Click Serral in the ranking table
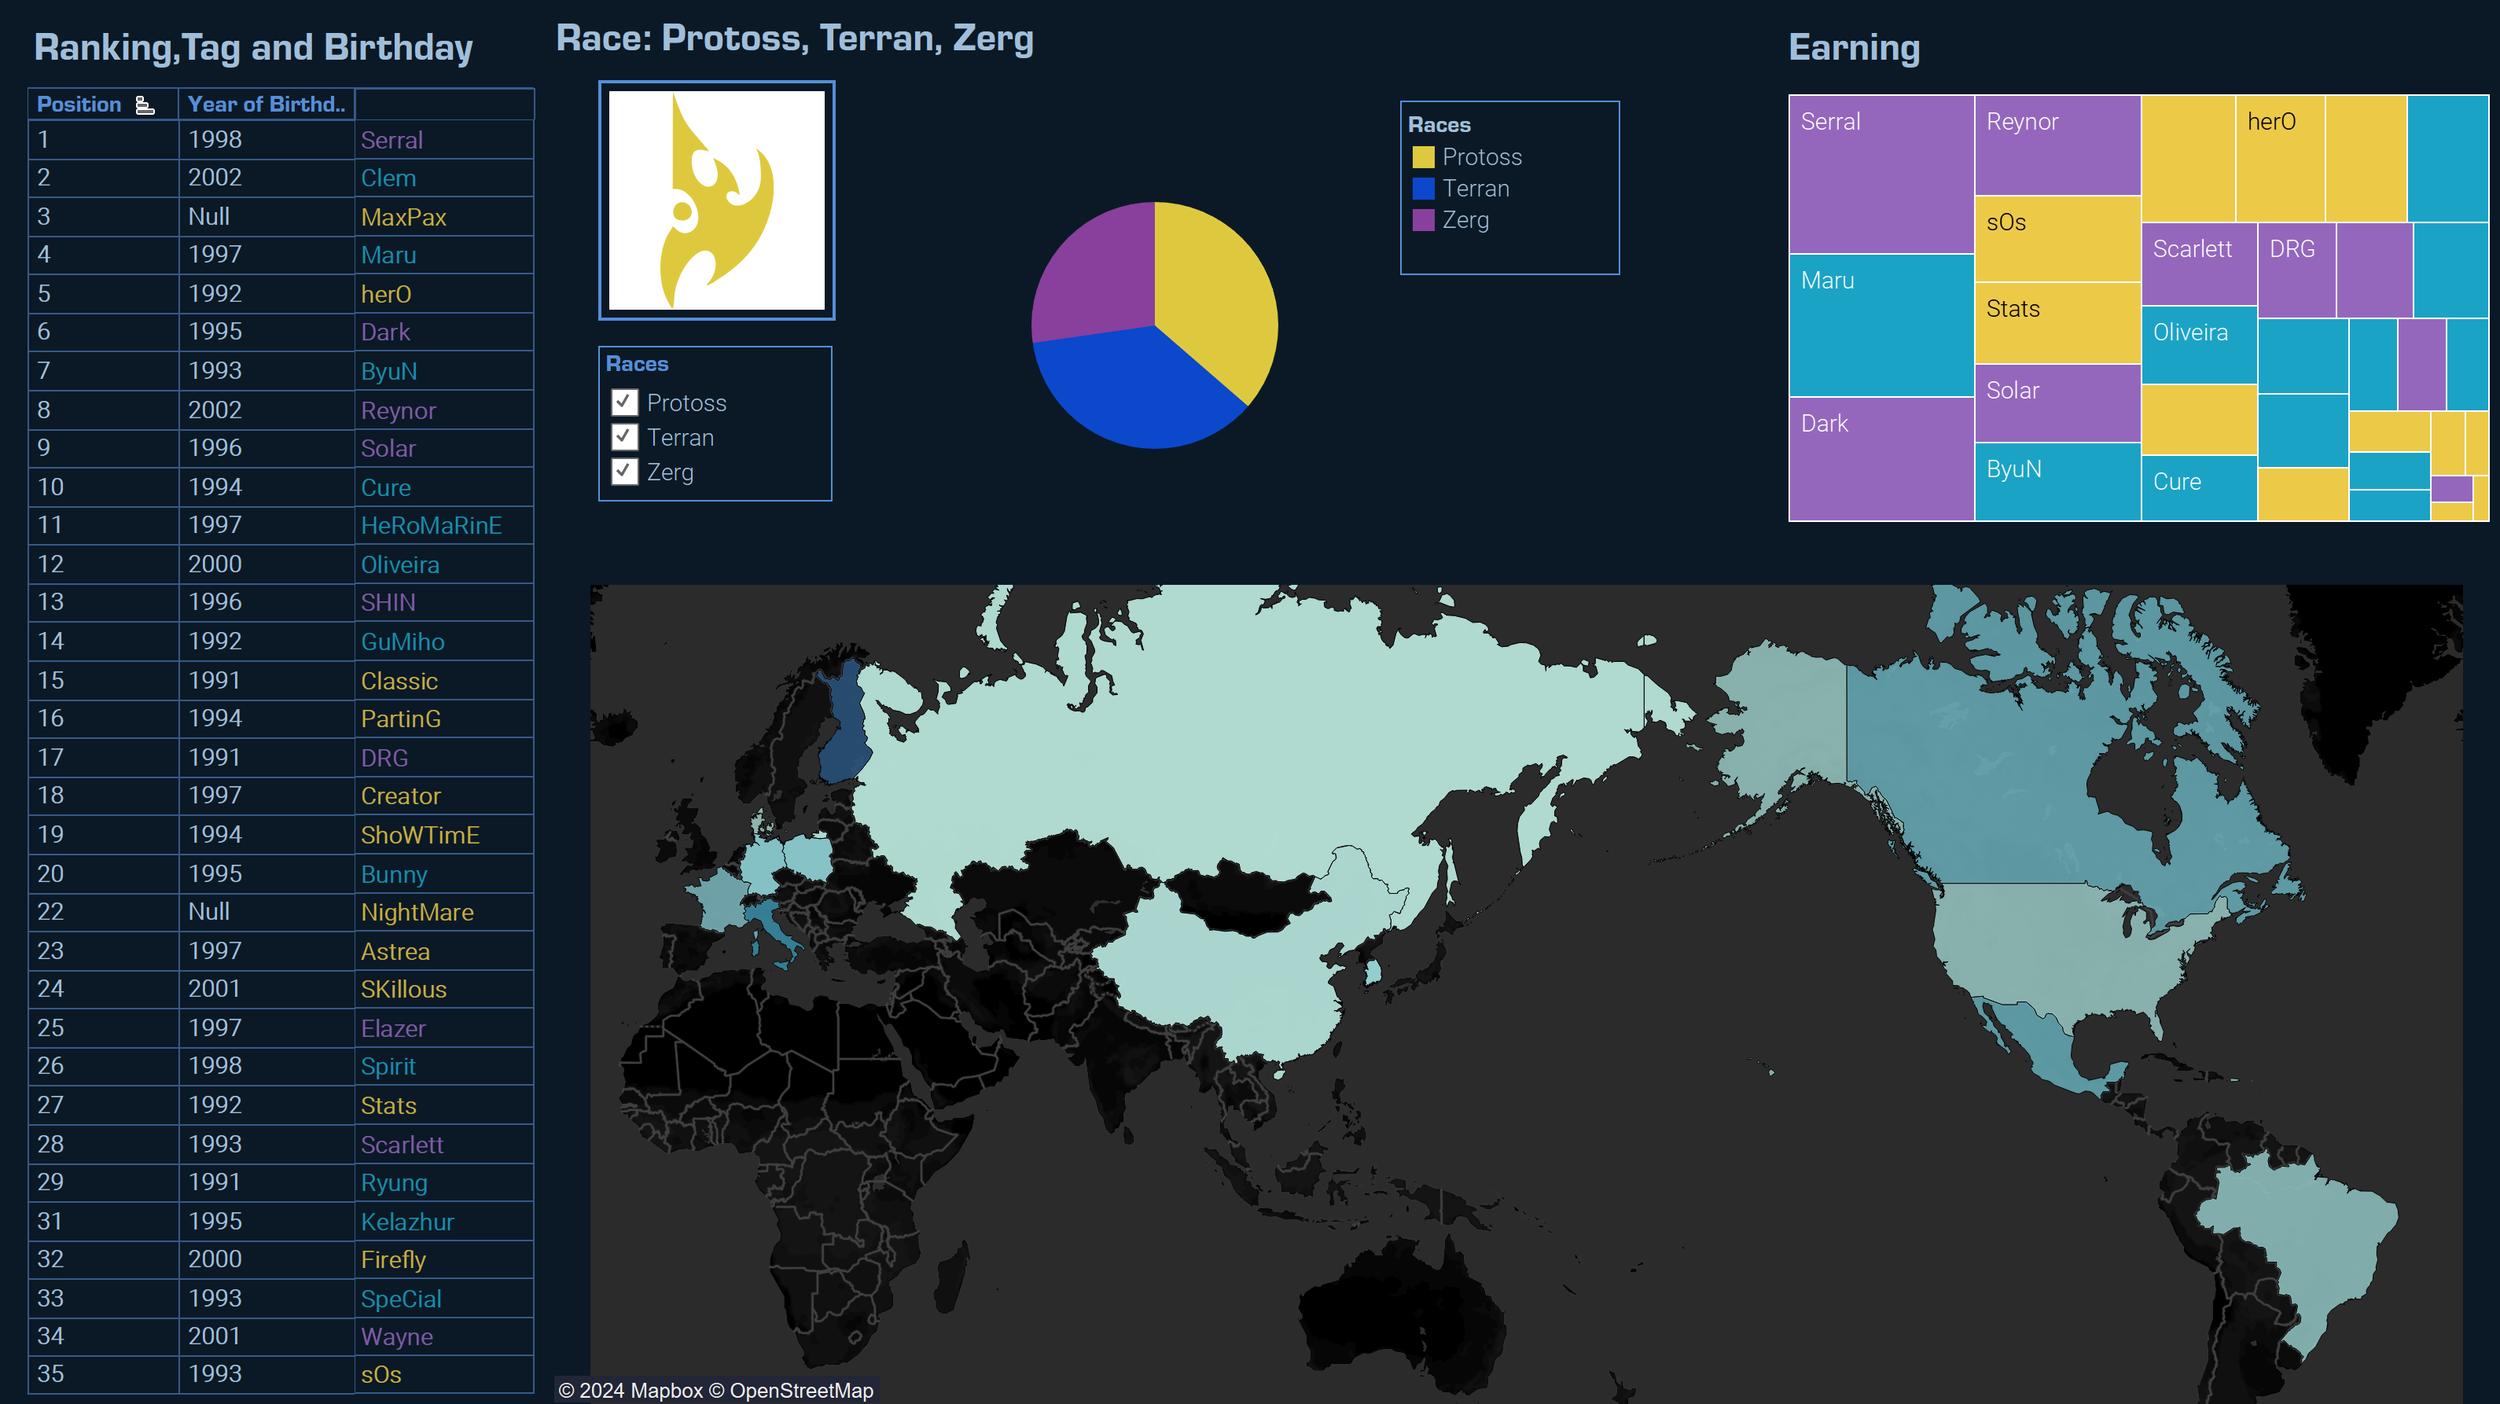Viewport: 2500px width, 1404px height. pos(392,140)
